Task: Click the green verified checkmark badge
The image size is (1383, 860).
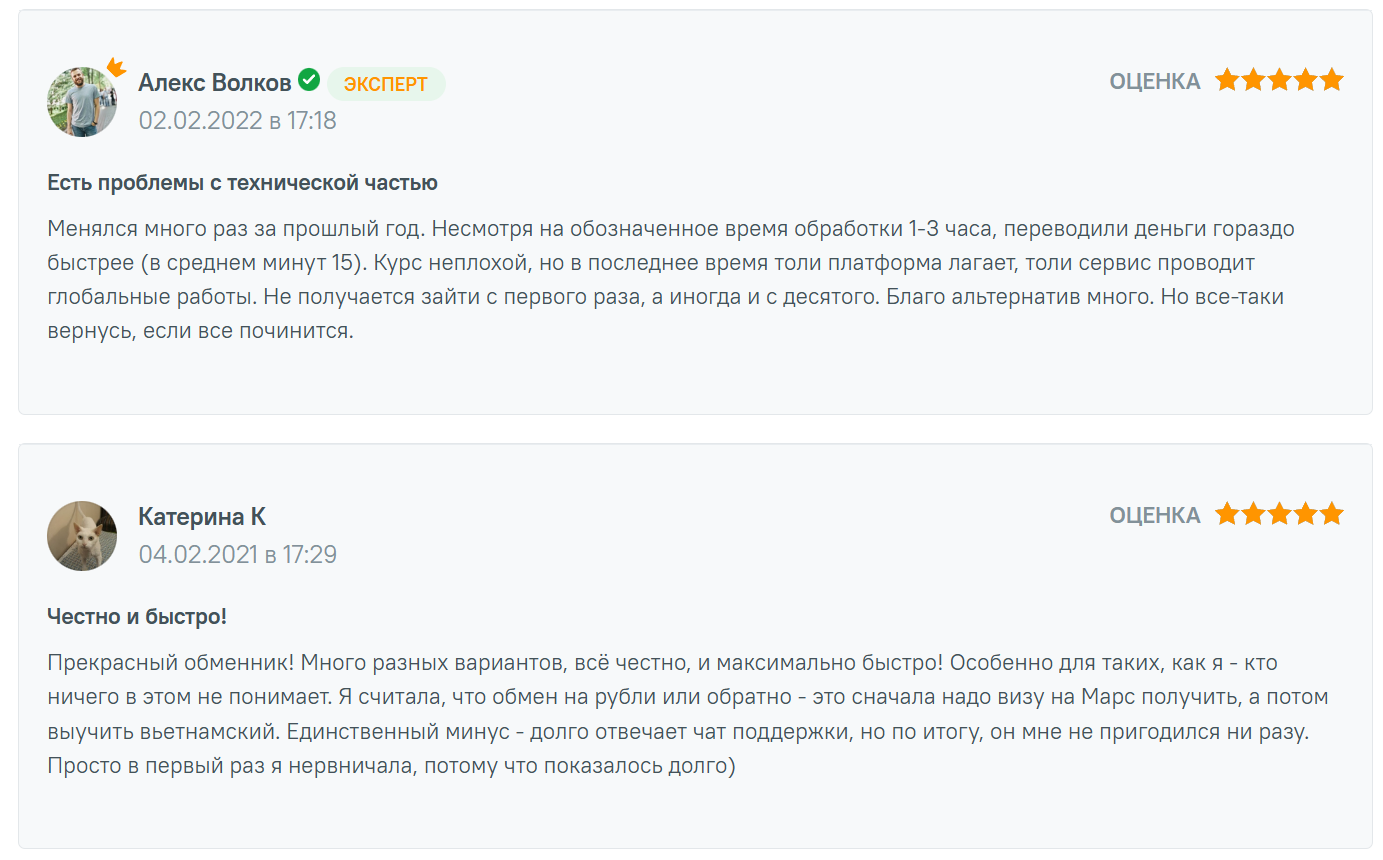Action: pos(309,79)
